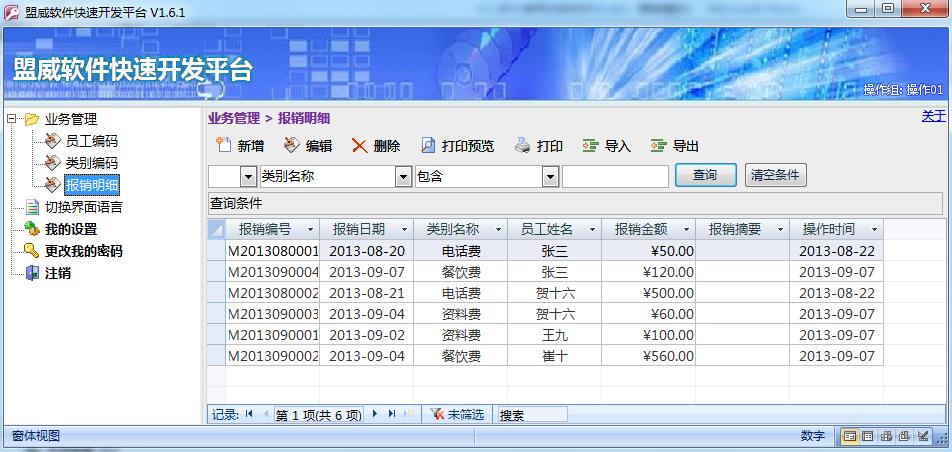Click the ¥560.00 amount cell
Image resolution: width=952 pixels, height=452 pixels.
[x=648, y=356]
